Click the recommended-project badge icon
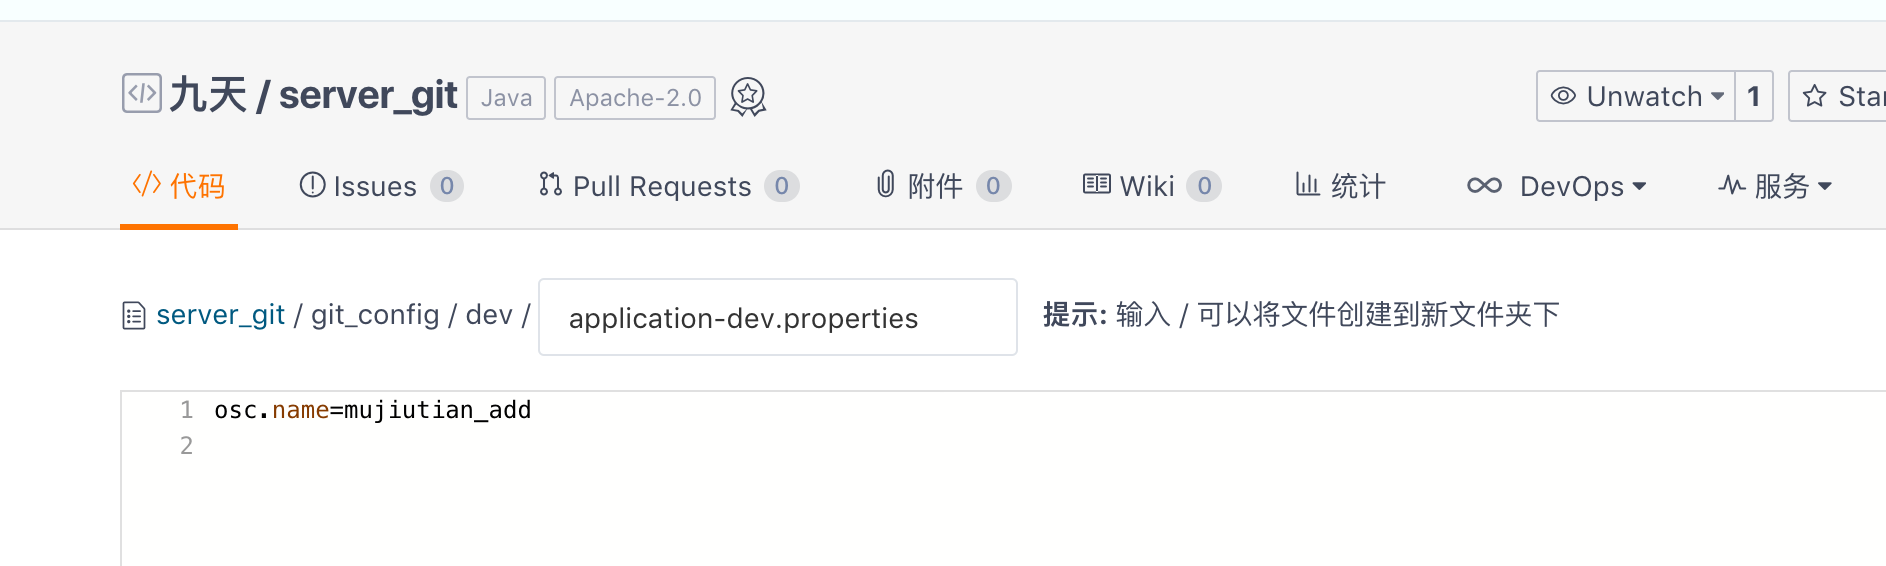 point(748,97)
